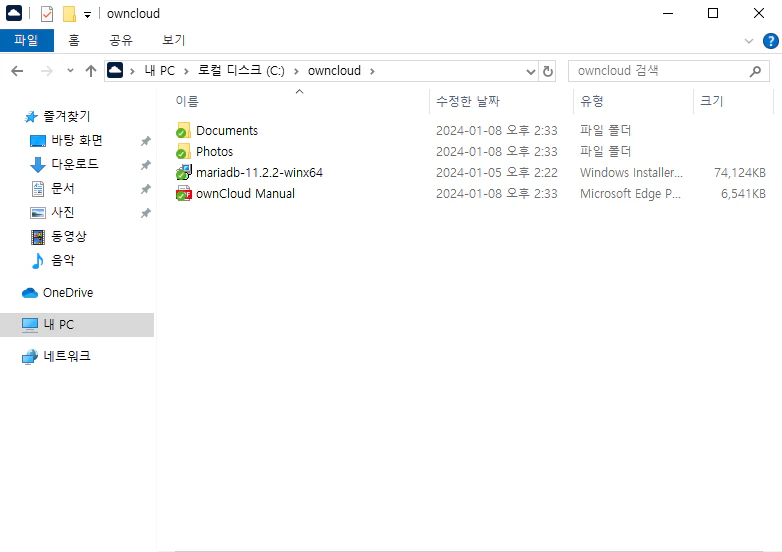Open the address bar history dropdown
782x552 pixels.
tap(531, 72)
